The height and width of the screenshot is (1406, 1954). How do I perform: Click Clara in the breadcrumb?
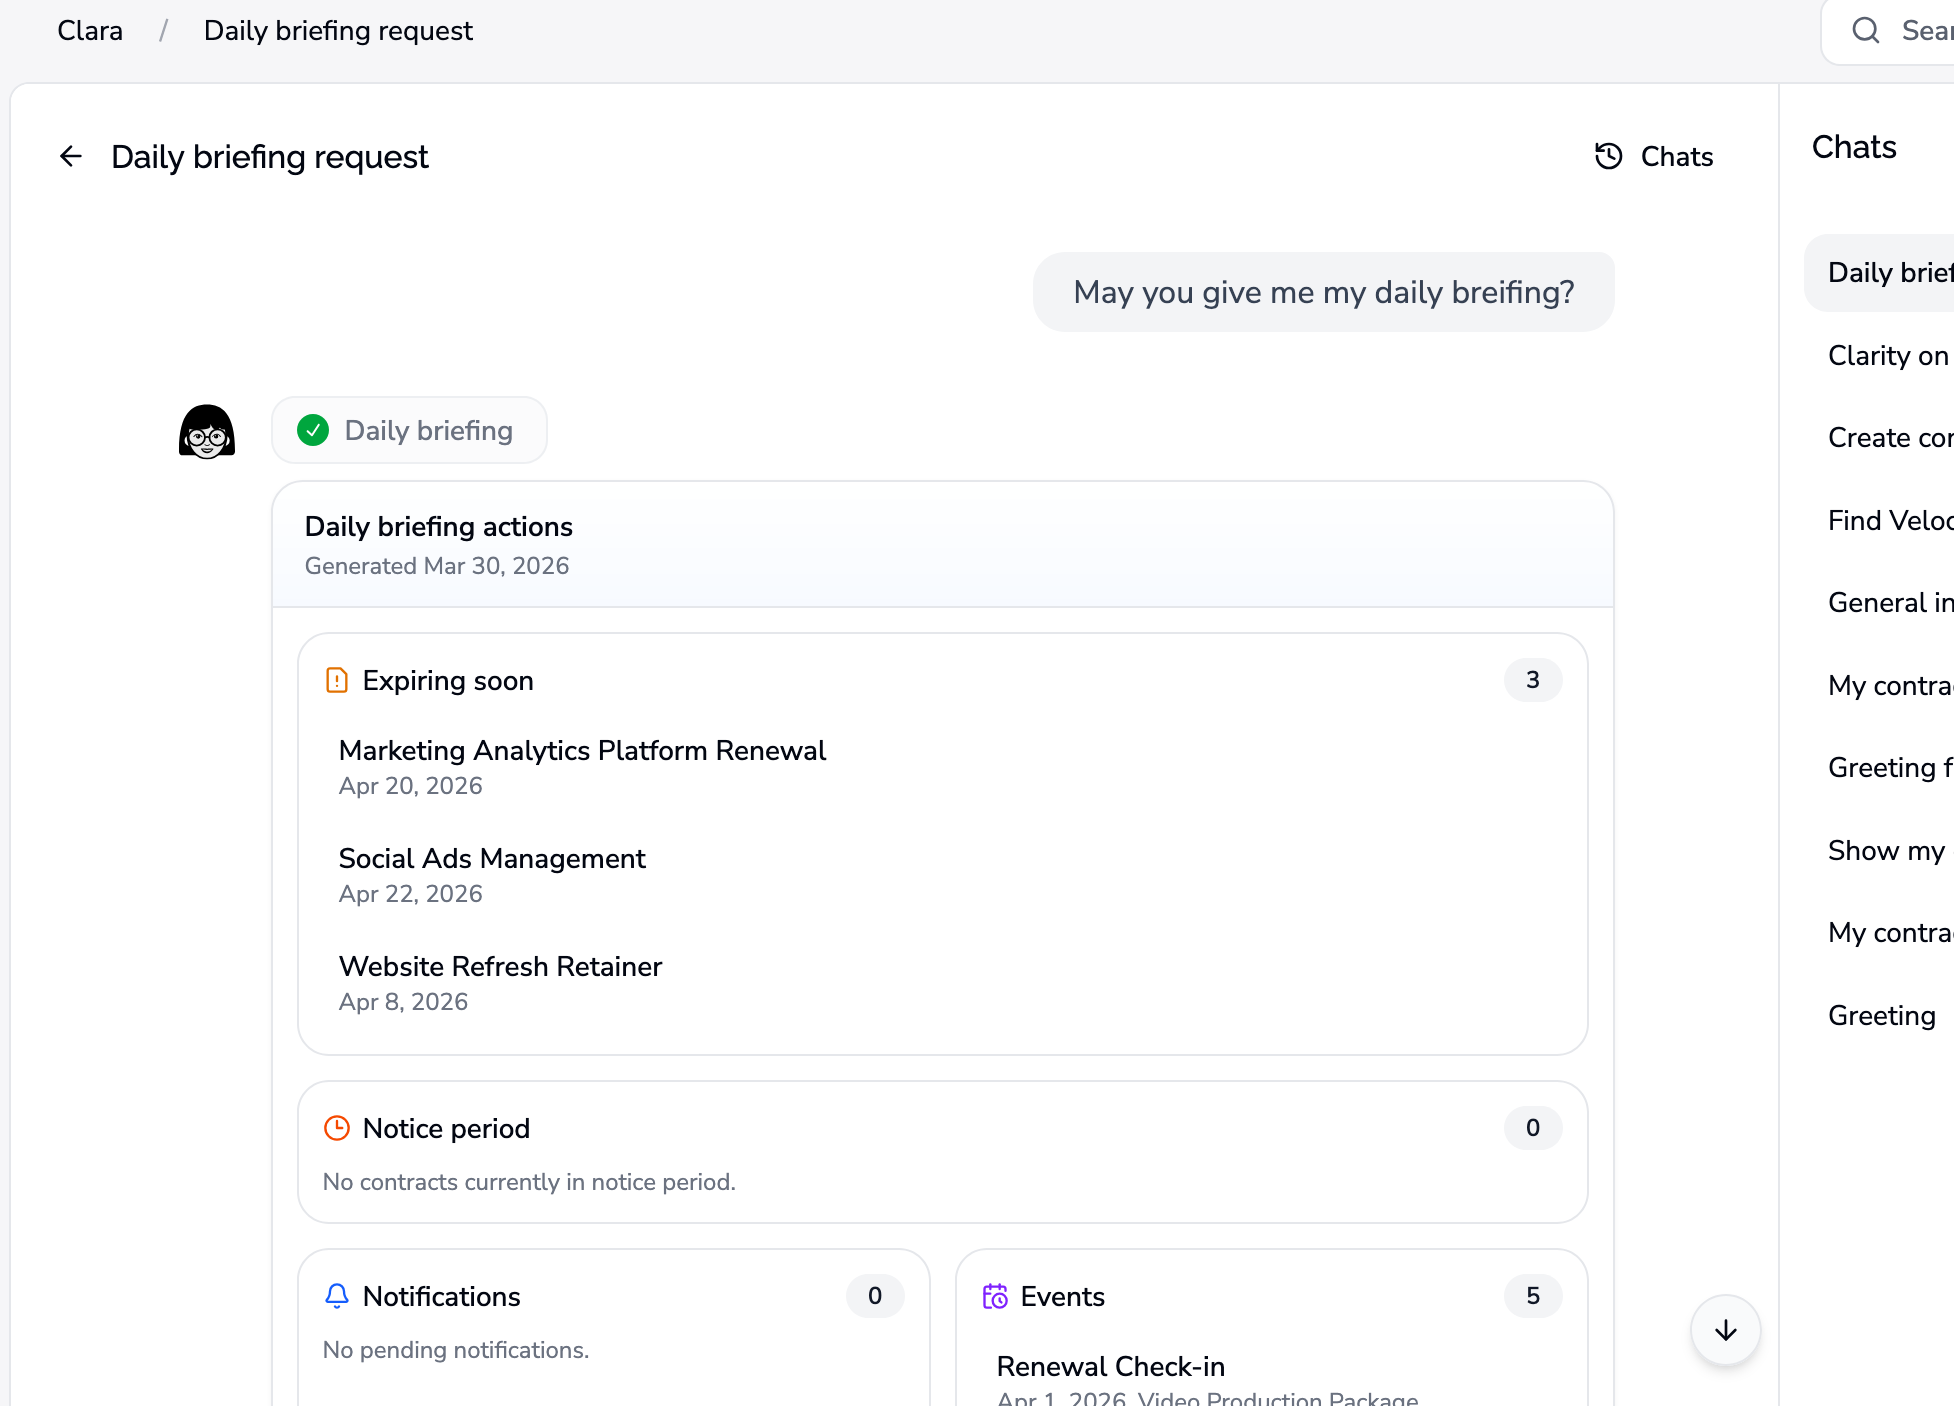coord(89,30)
